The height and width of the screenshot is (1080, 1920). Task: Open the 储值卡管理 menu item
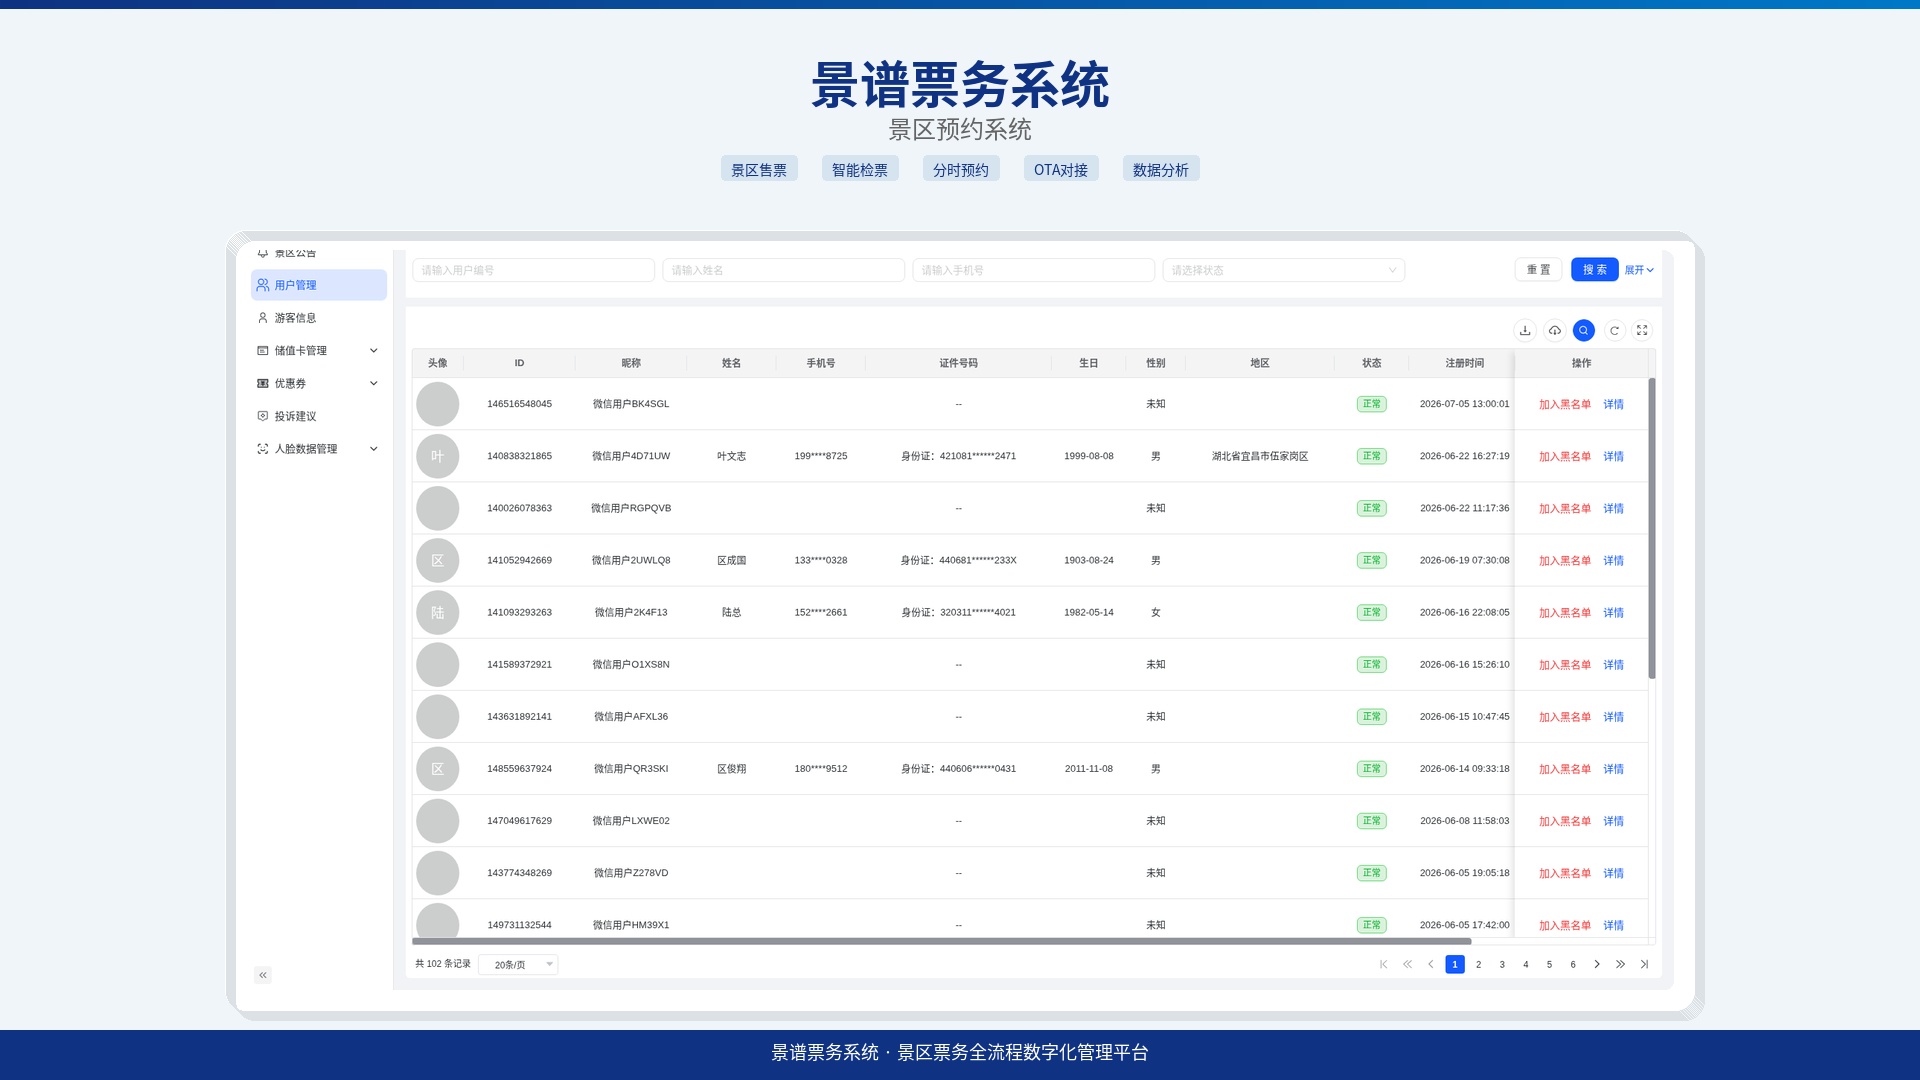[319, 351]
